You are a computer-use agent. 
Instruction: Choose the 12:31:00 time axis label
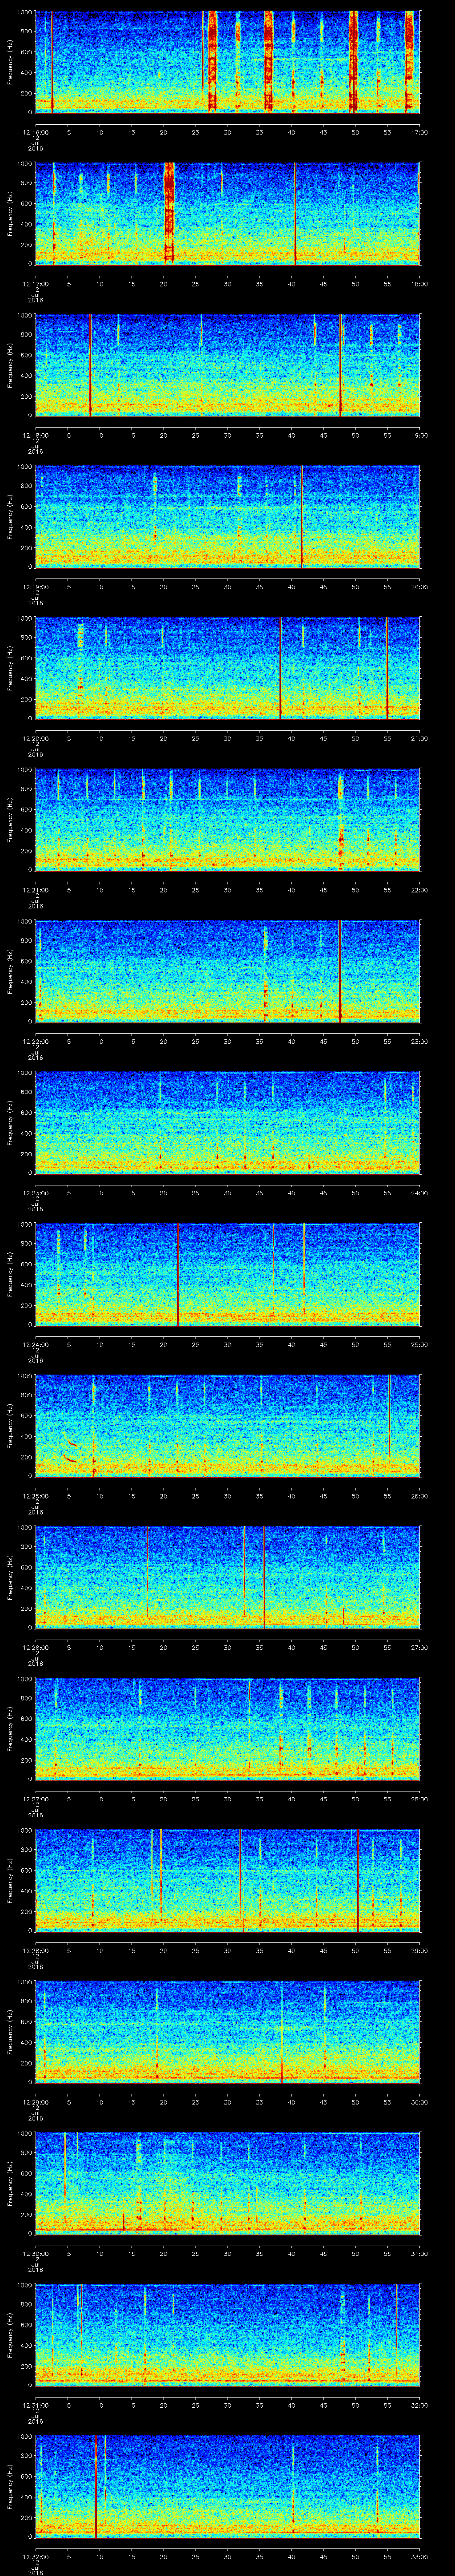tap(36, 2405)
